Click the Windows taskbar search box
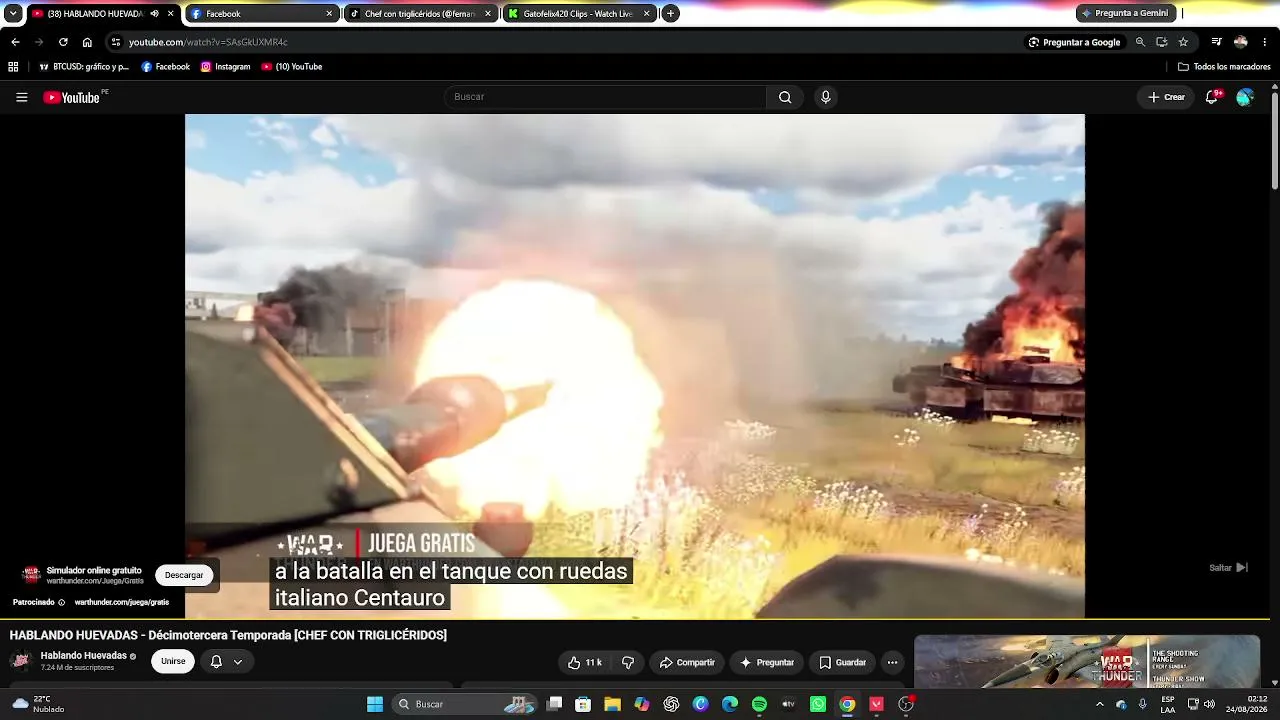 (x=465, y=704)
